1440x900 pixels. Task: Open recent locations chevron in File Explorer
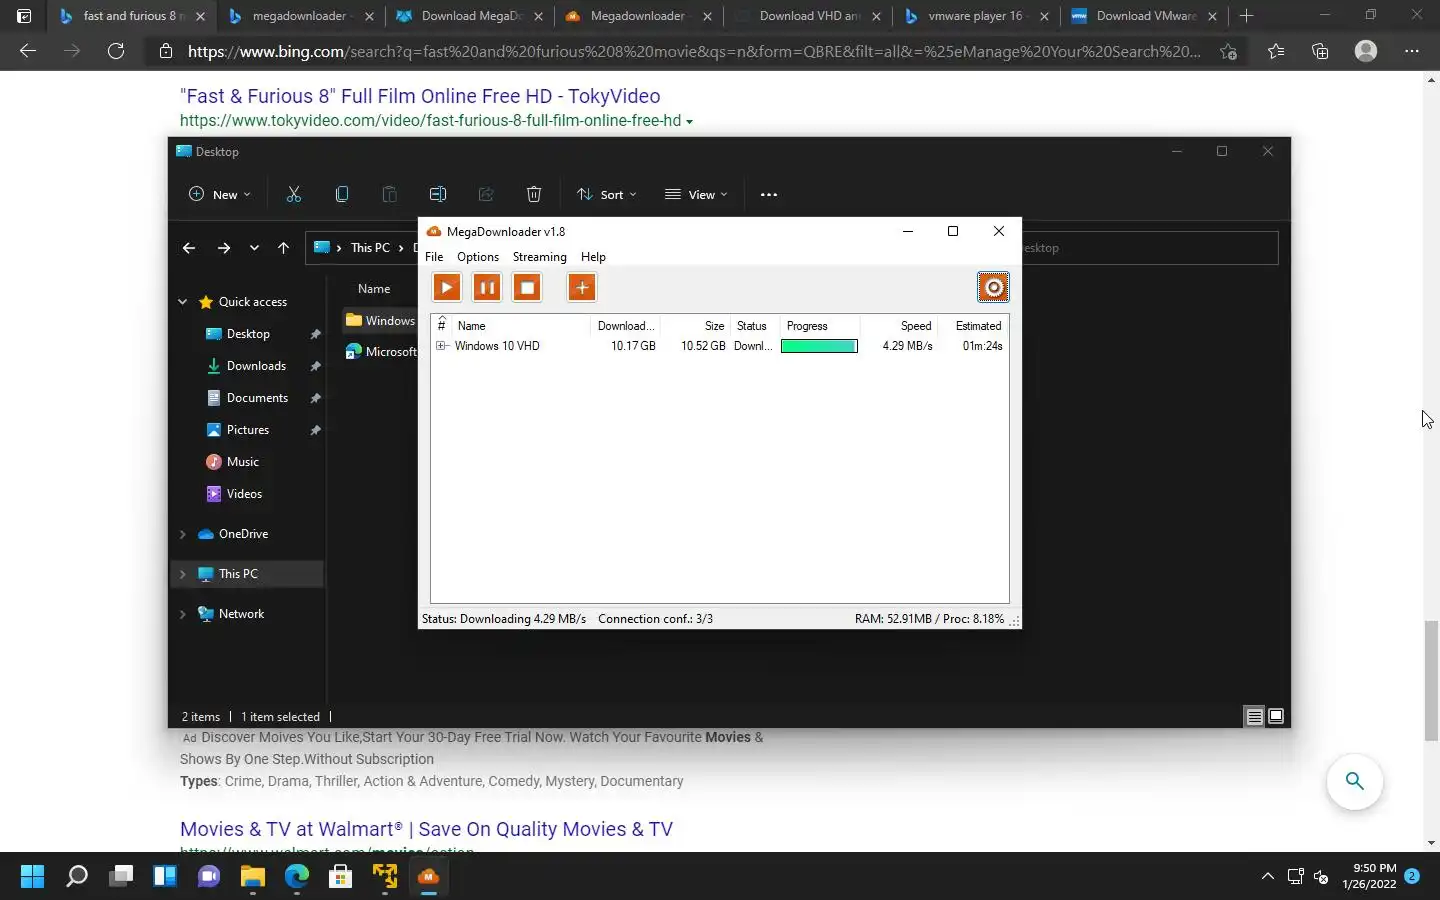pos(254,248)
